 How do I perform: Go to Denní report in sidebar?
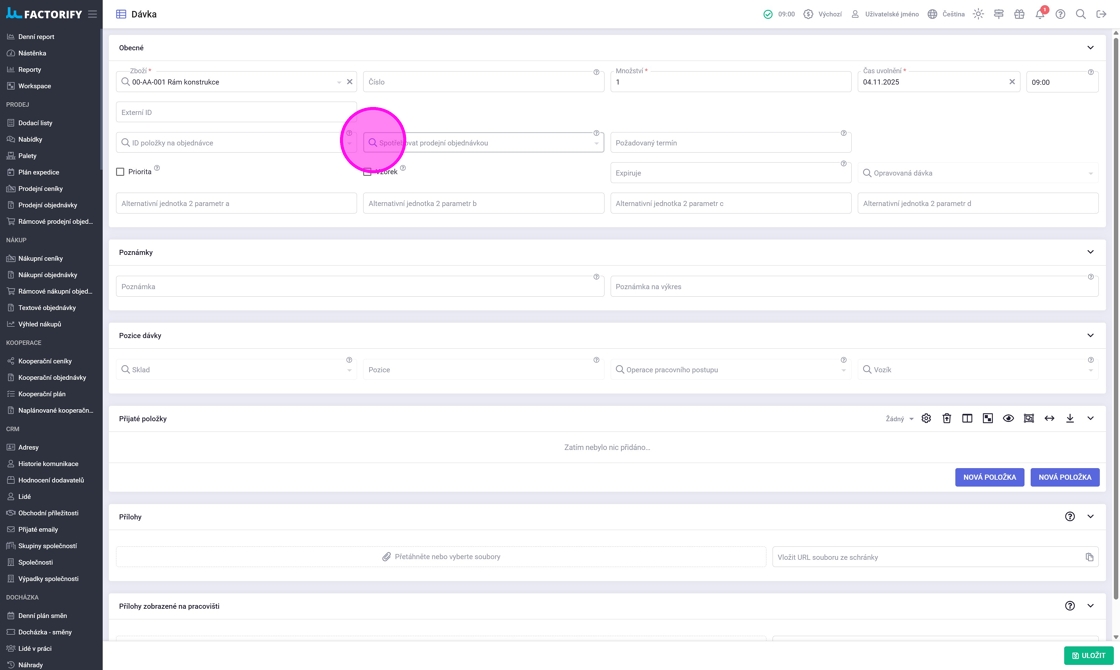tap(36, 37)
